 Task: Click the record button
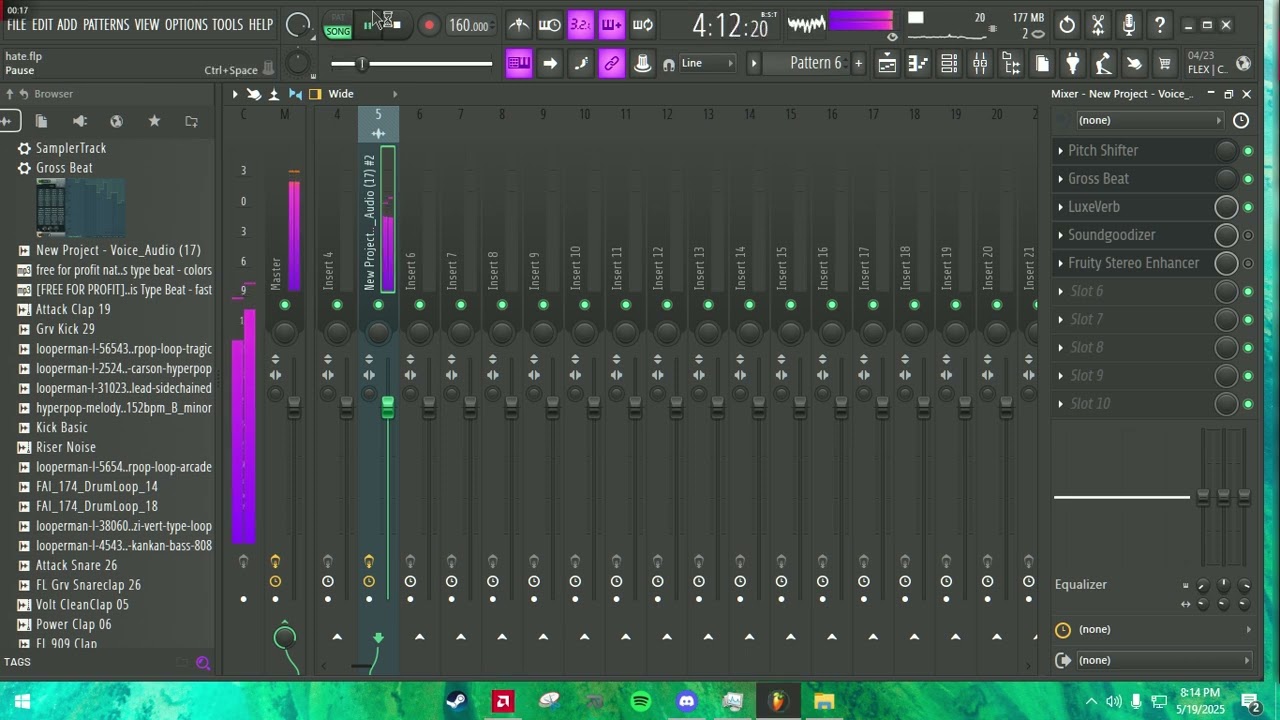[x=429, y=25]
